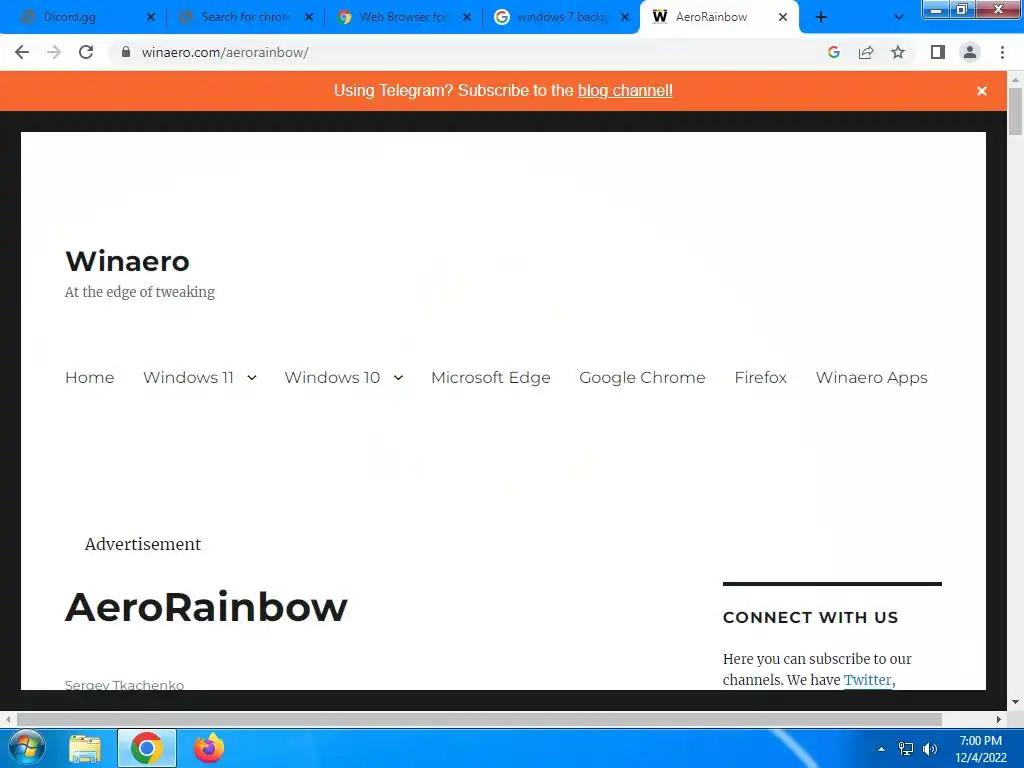
Task: Open a new tab with the plus button
Action: pyautogui.click(x=821, y=18)
